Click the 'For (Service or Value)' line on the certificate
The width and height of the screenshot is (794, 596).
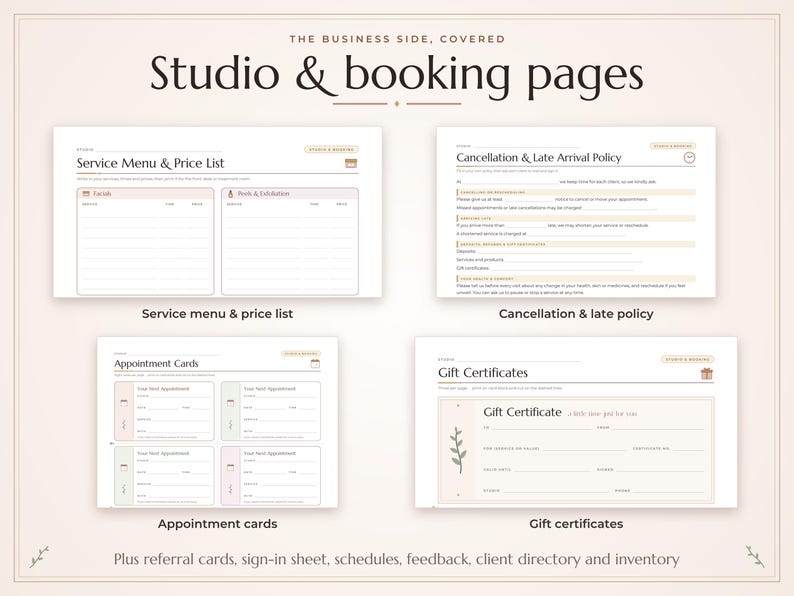(554, 449)
